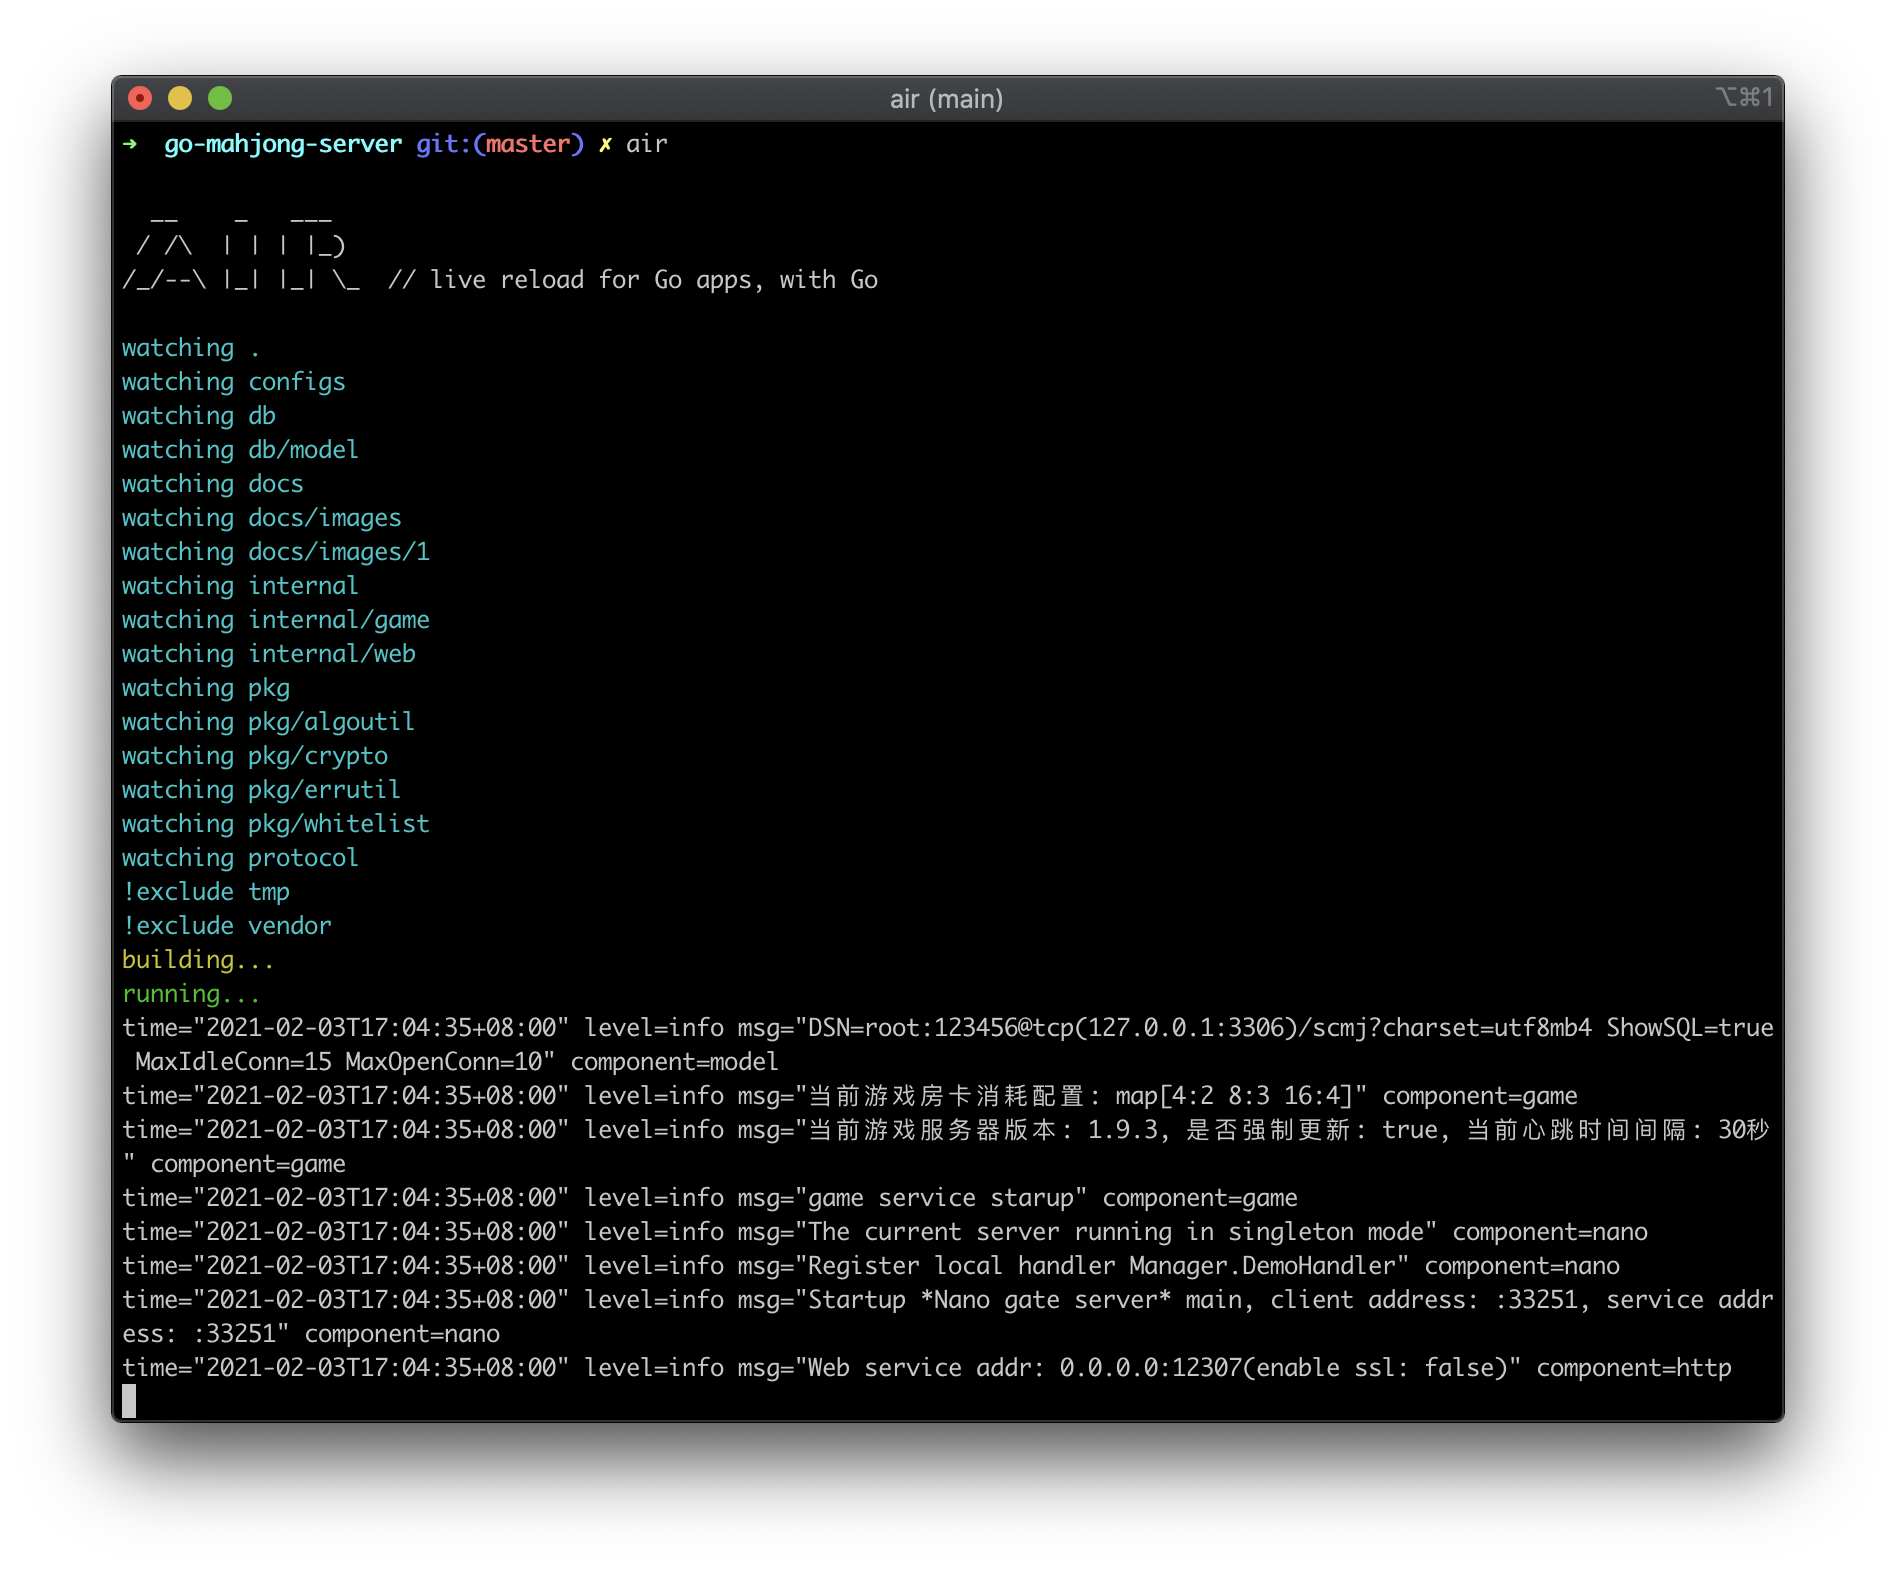Click the 'watching internal/web' line
The width and height of the screenshot is (1896, 1570).
point(269,654)
